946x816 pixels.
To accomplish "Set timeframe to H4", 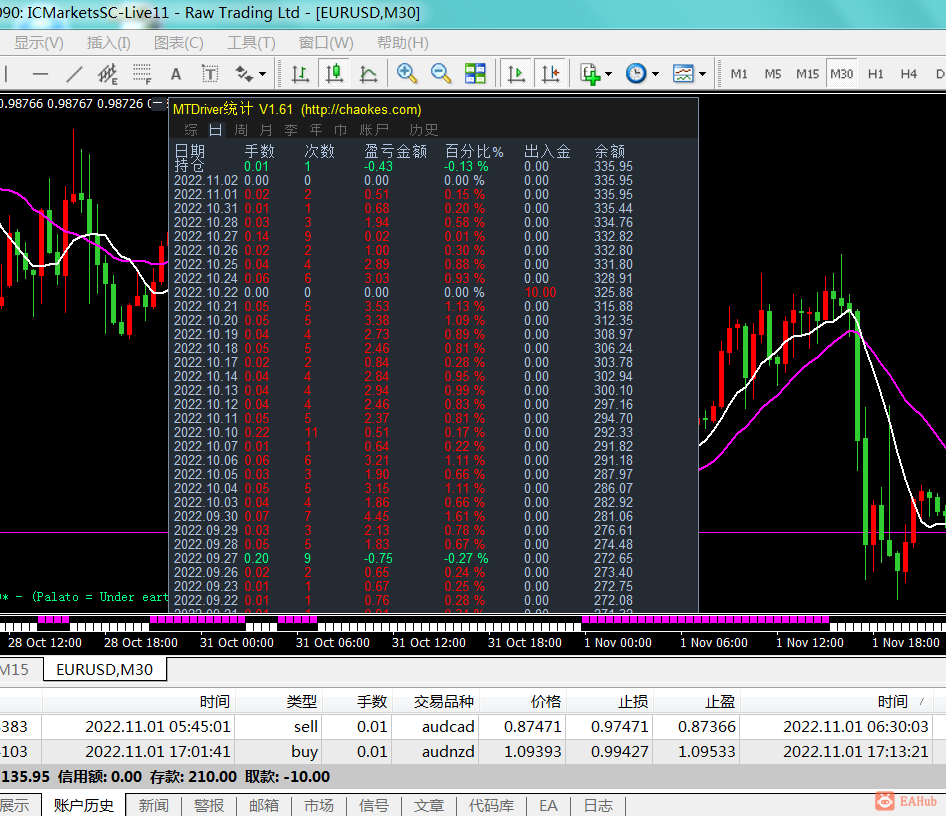I will pyautogui.click(x=909, y=74).
